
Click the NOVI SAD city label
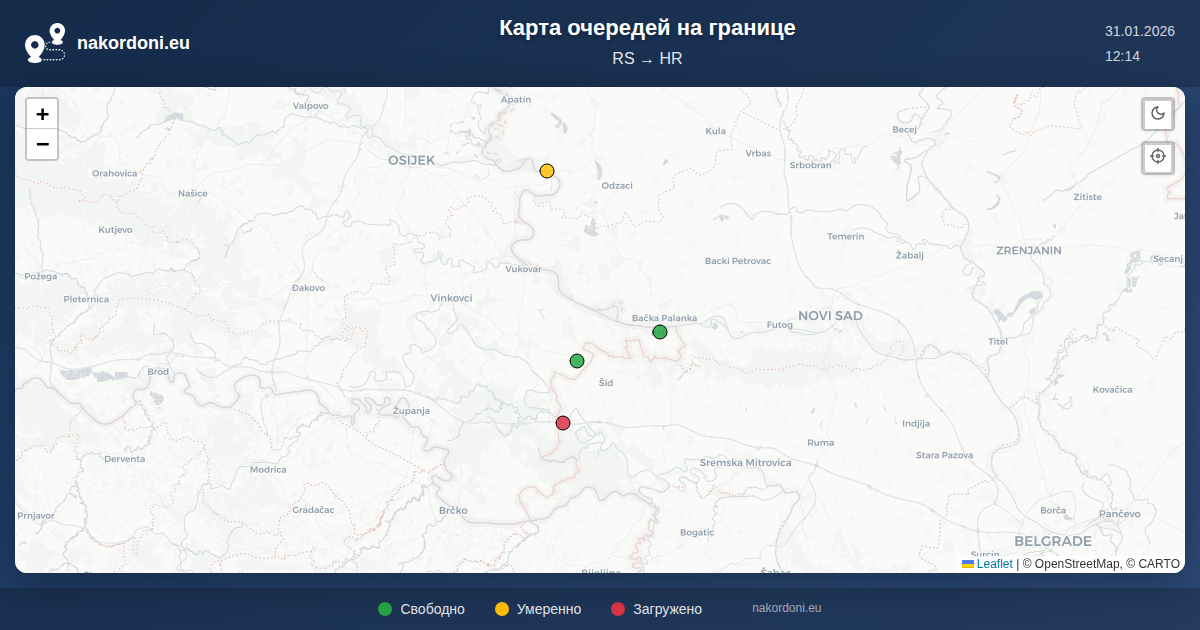(830, 316)
